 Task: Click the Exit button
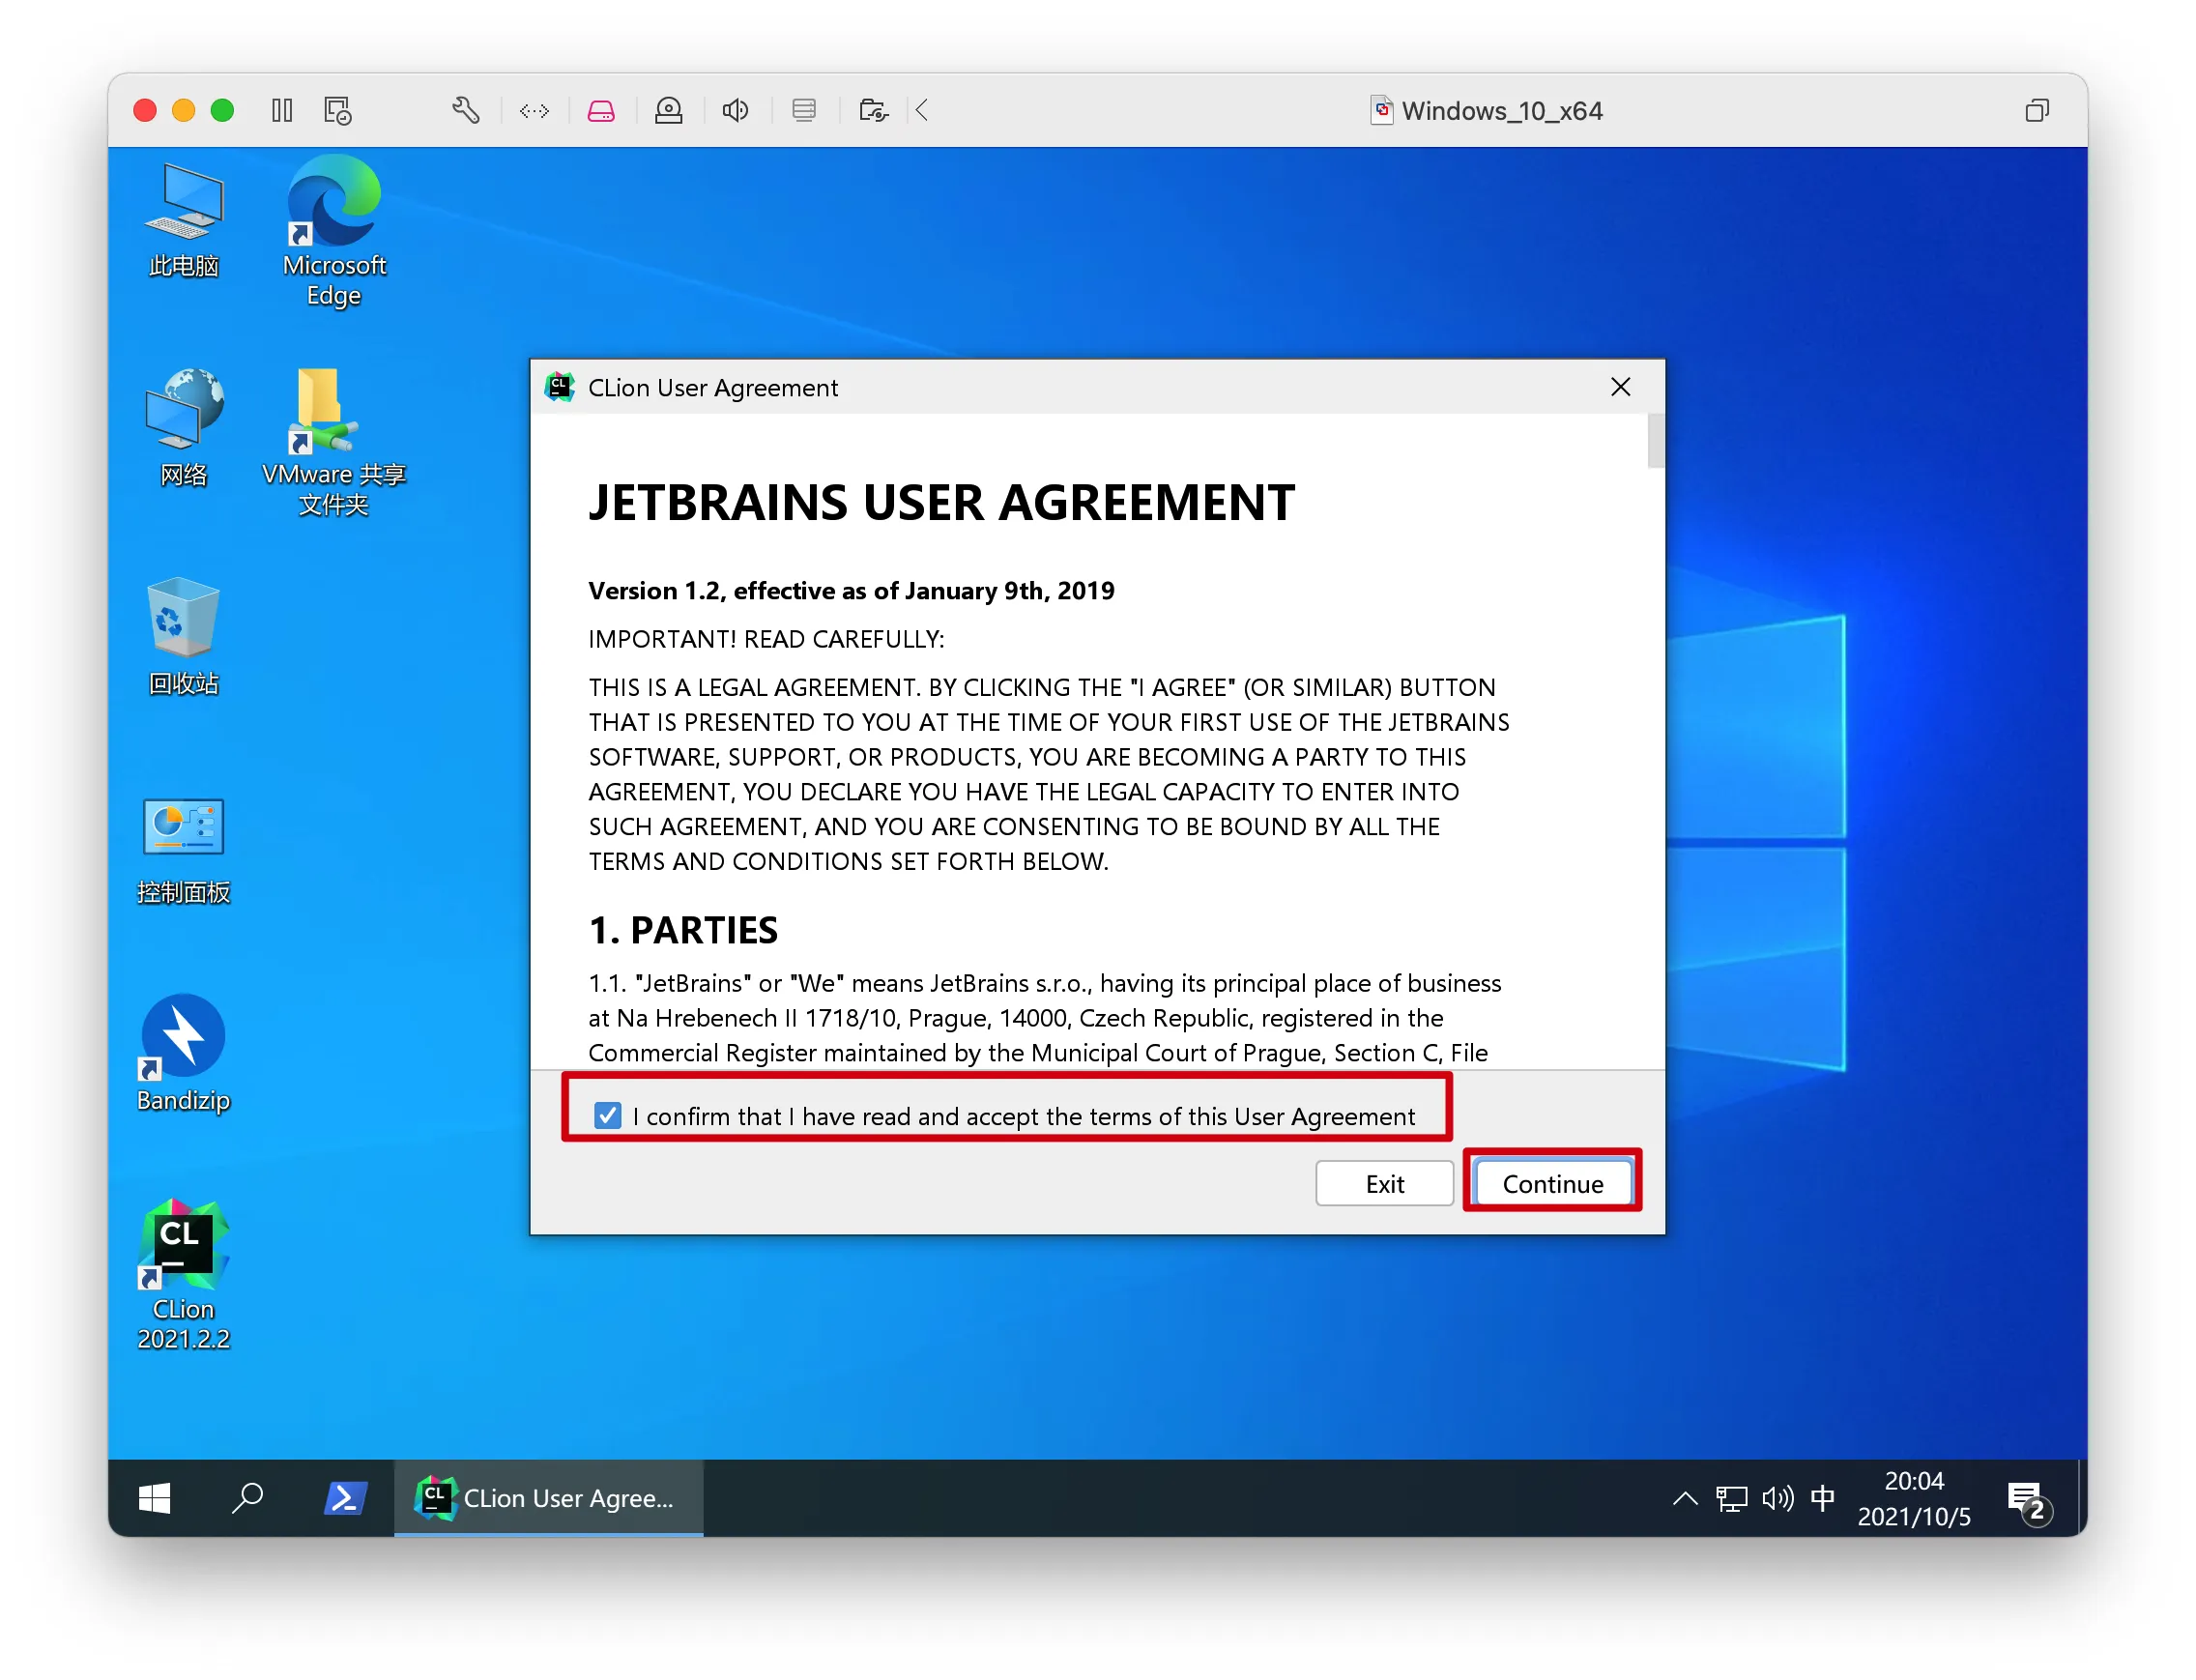(1384, 1184)
